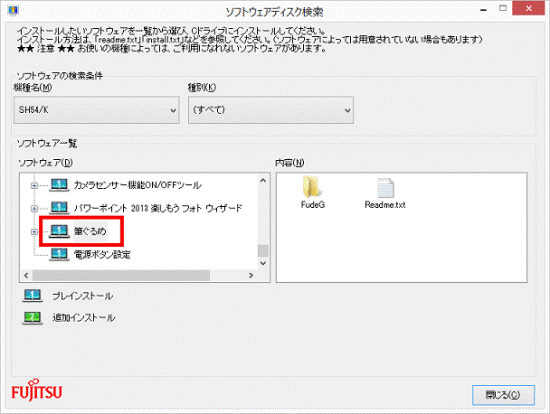Viewport: 550px width, 414px height.
Task: Expand the カメラセンサー機能ON/OFFツール tree node
Action: coord(34,185)
